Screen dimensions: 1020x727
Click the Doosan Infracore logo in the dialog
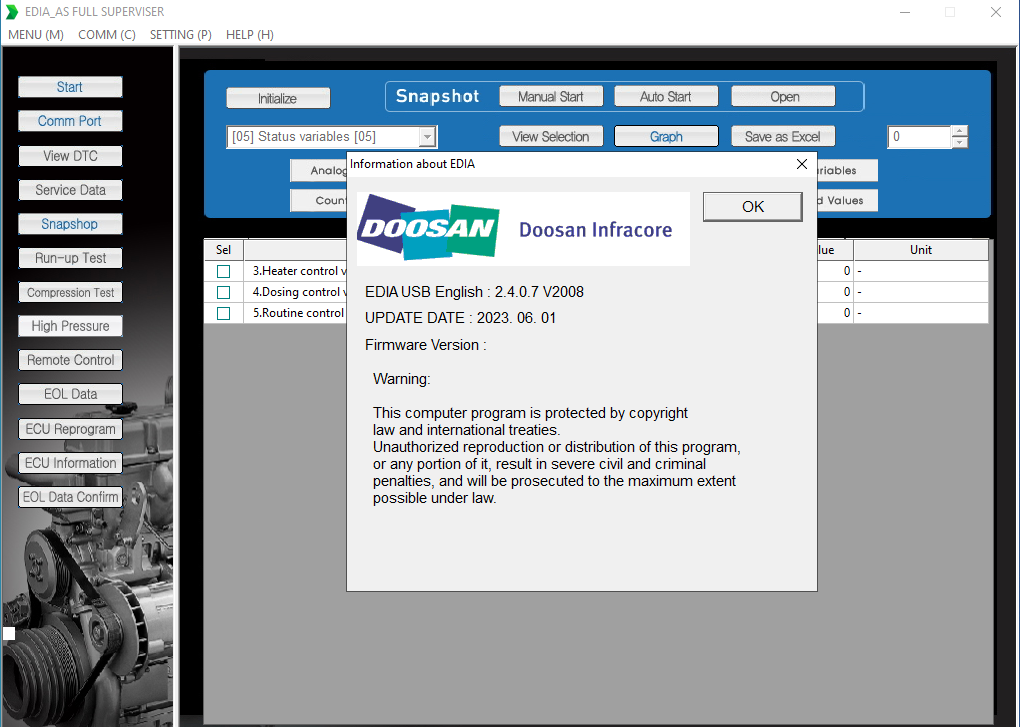(x=523, y=228)
